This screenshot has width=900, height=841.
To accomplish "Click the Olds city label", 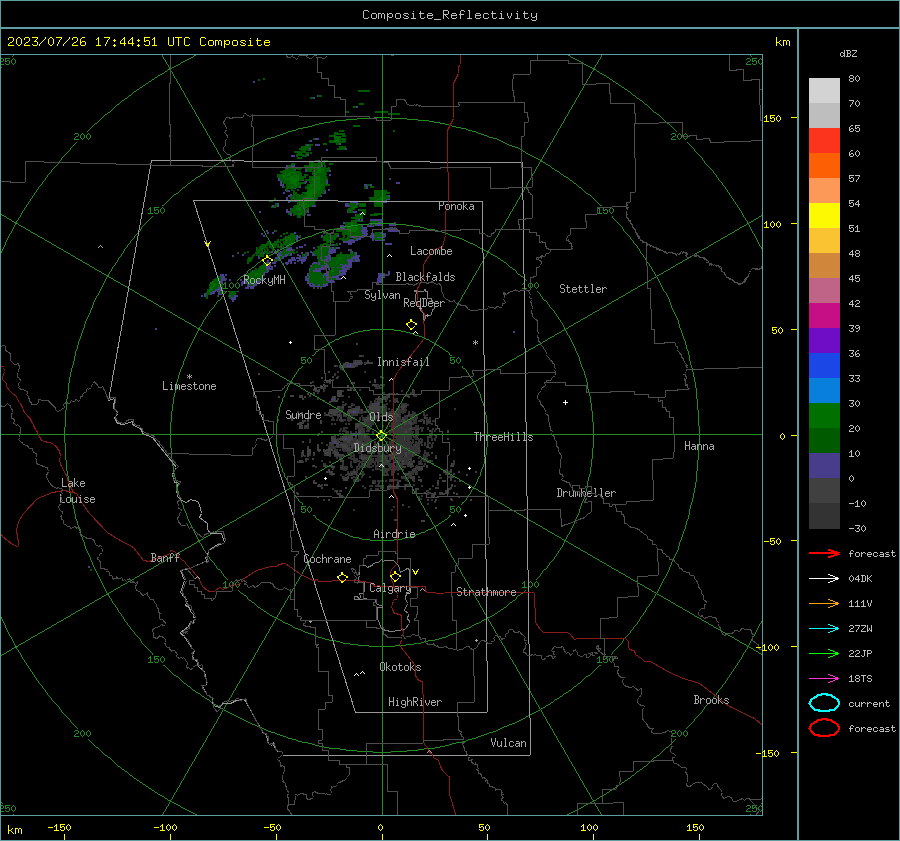I will click(381, 417).
